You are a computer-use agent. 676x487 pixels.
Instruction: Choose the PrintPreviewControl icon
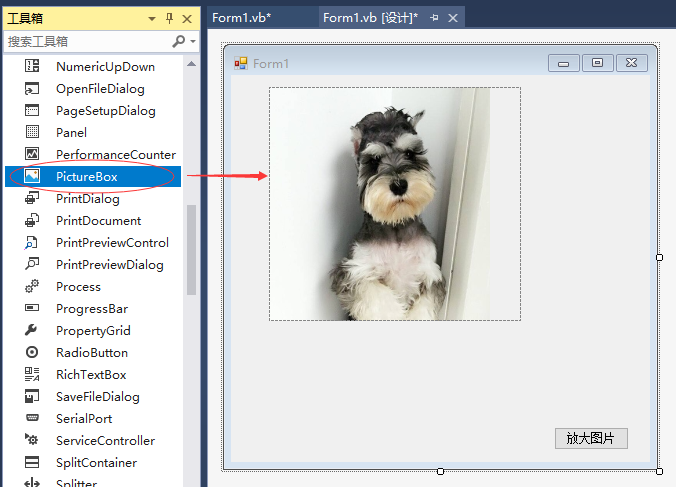31,242
